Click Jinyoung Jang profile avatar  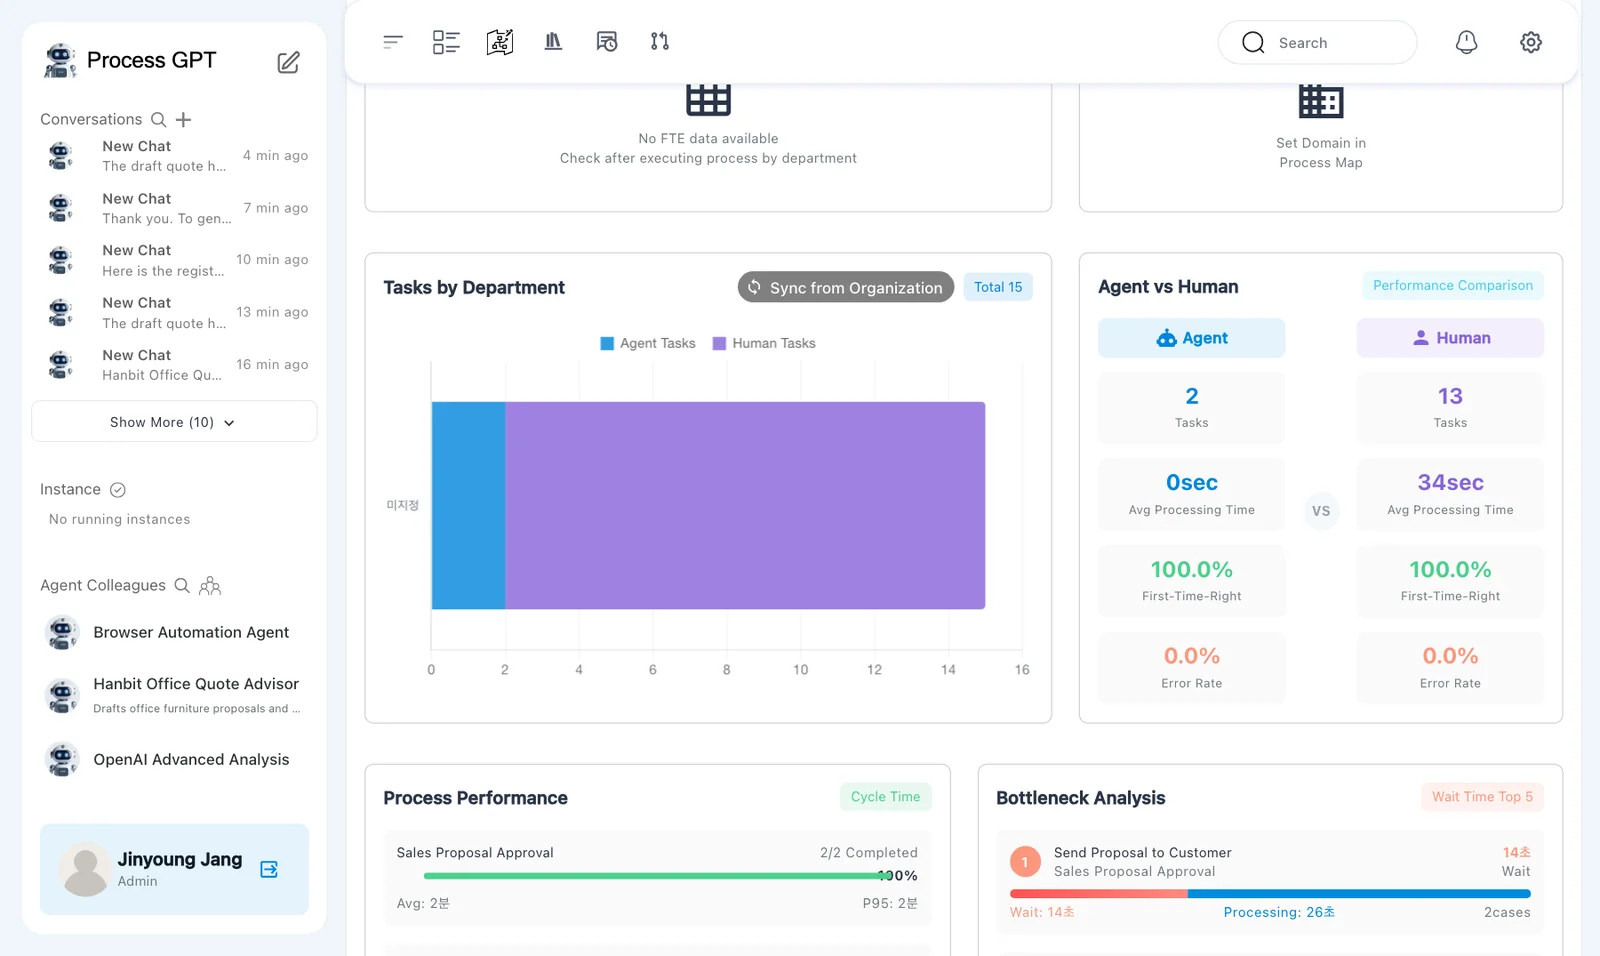pos(85,869)
